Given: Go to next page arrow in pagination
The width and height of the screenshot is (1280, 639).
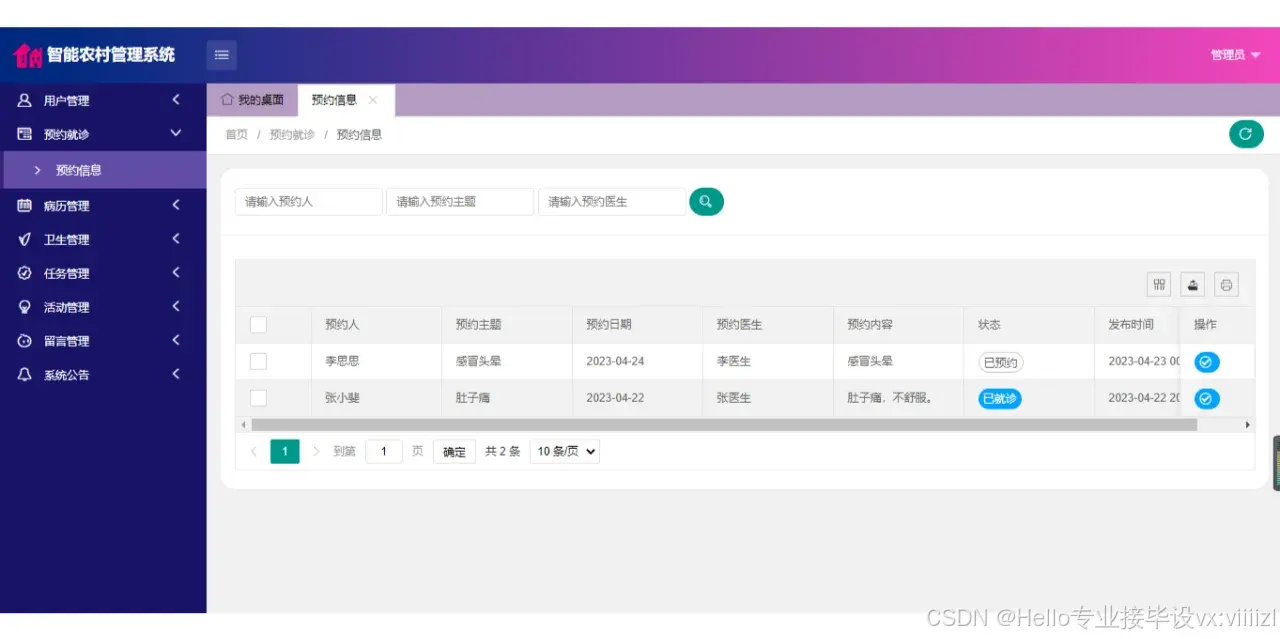Looking at the screenshot, I should click(316, 452).
